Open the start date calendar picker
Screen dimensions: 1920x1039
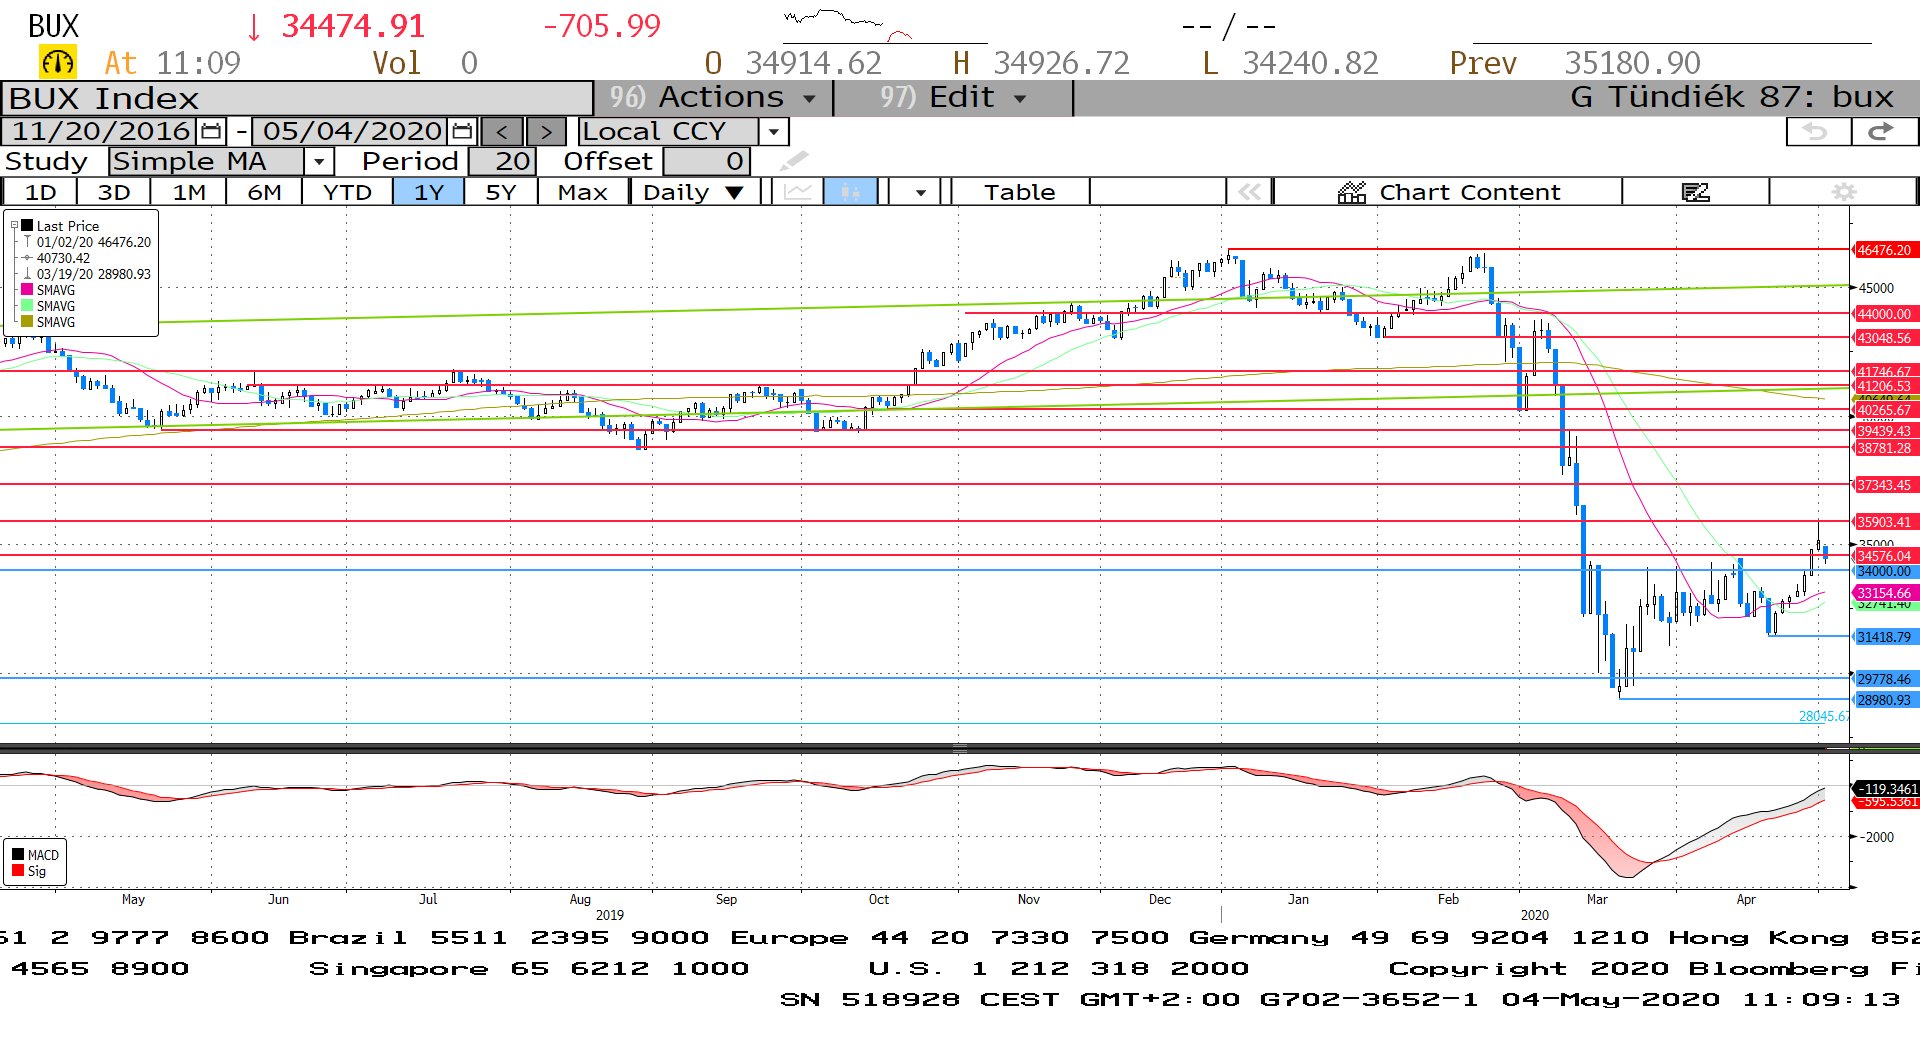pyautogui.click(x=211, y=131)
